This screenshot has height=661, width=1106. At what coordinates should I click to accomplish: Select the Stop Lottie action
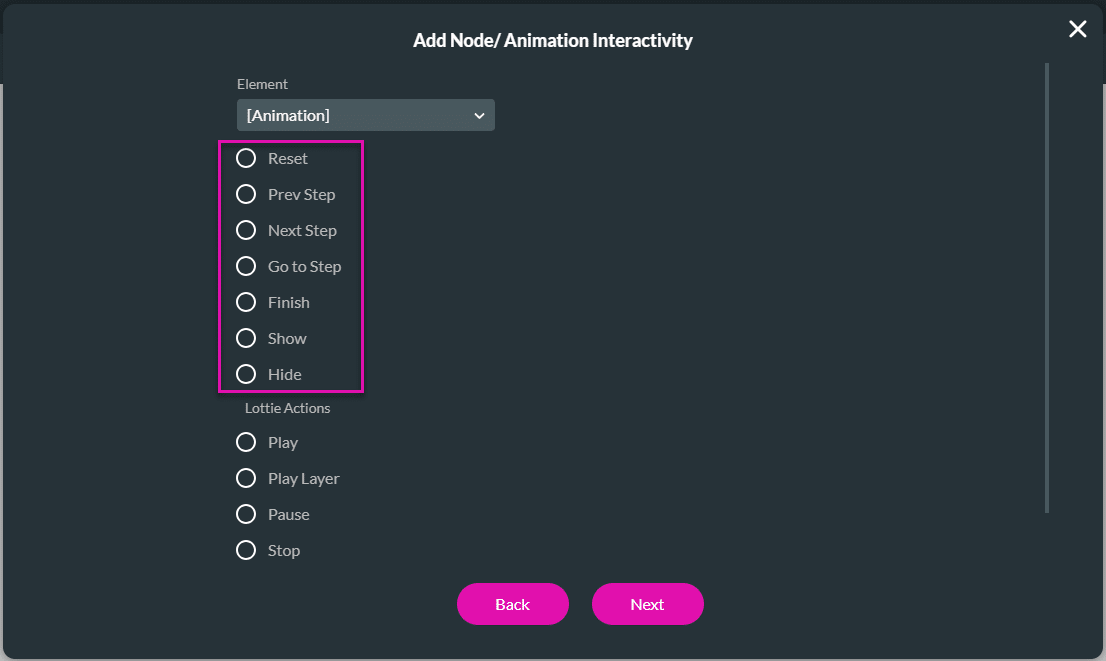246,550
